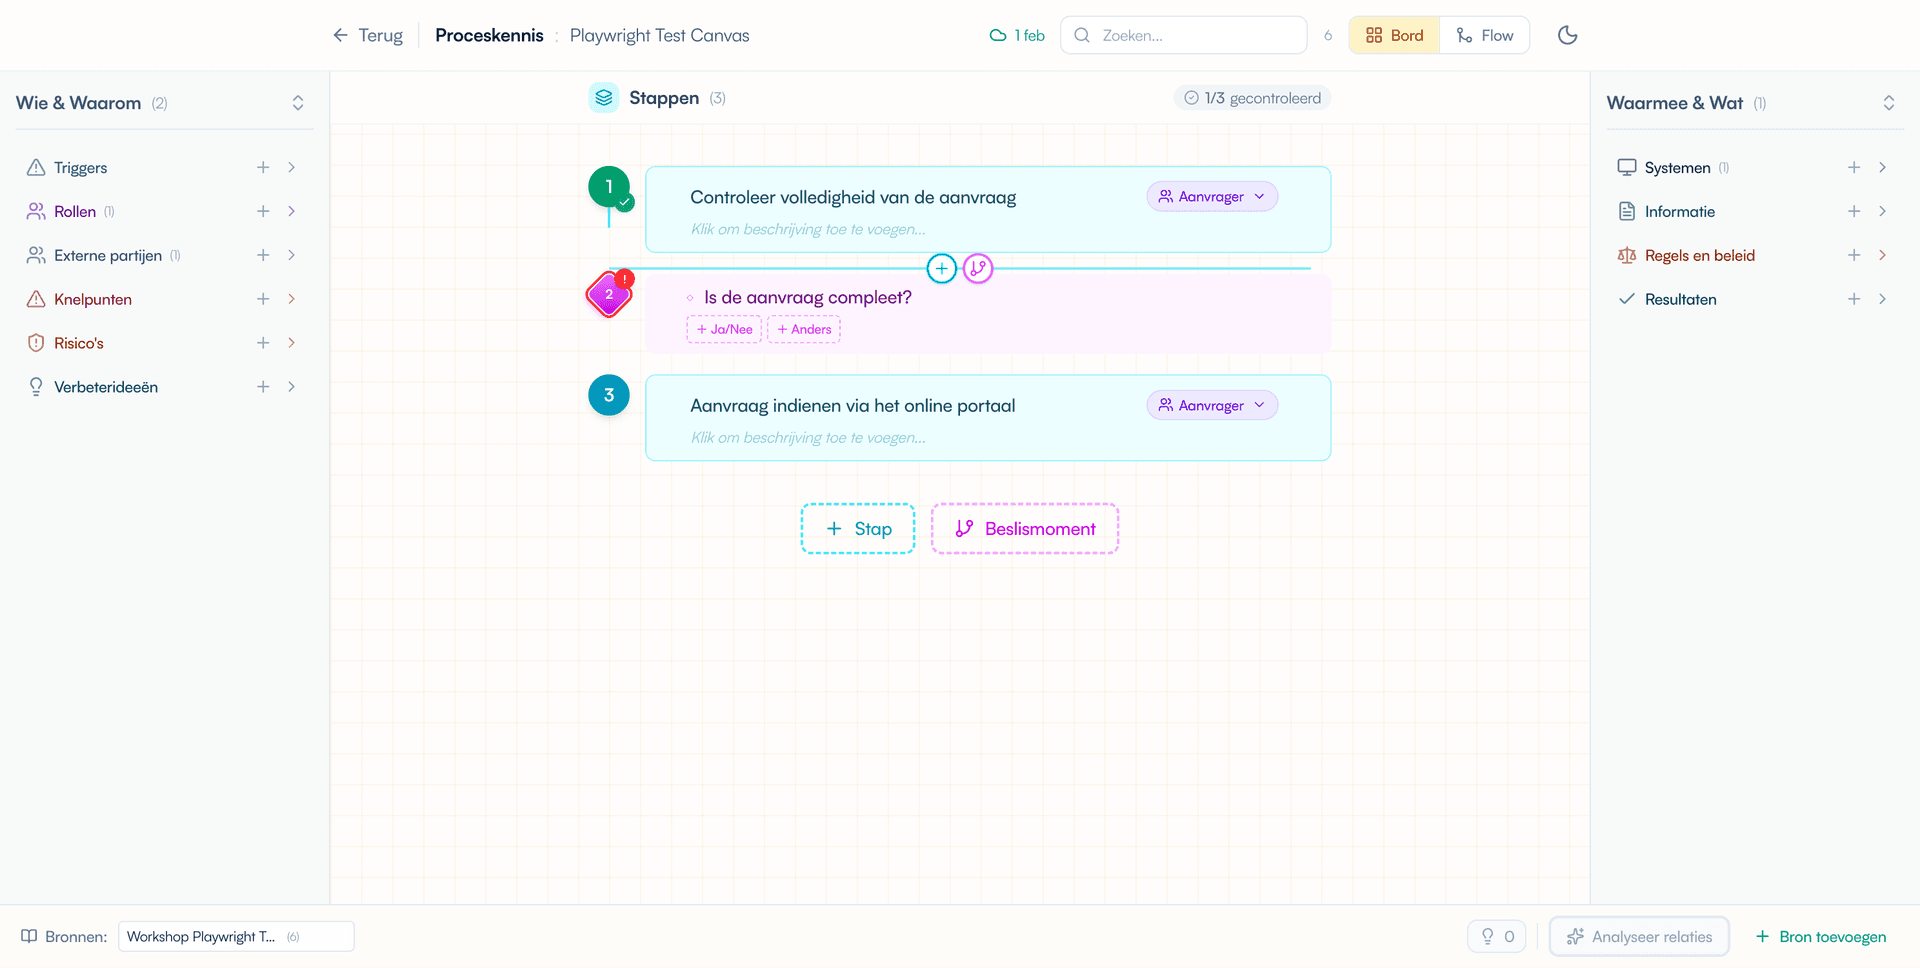
Task: Click the plus icon beside Systemen
Action: 1853,167
